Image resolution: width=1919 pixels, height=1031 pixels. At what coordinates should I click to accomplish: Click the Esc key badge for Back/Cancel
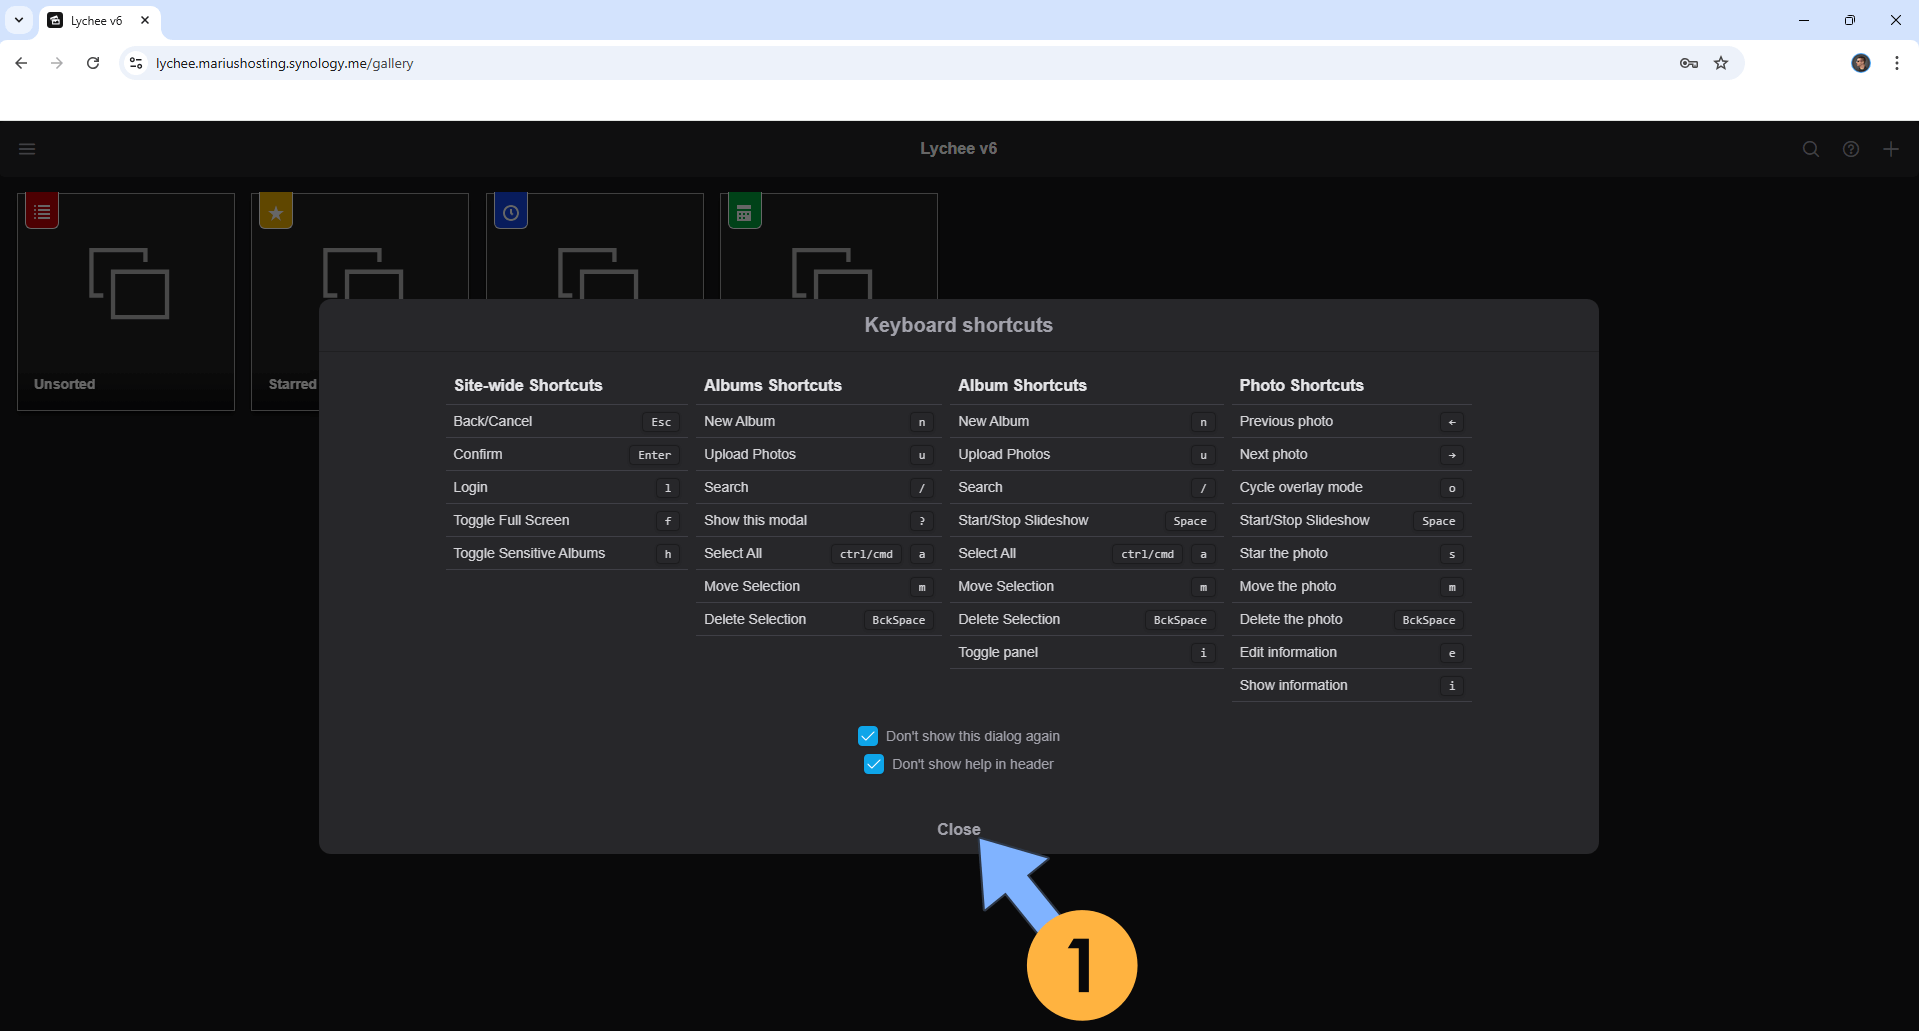[x=661, y=422]
